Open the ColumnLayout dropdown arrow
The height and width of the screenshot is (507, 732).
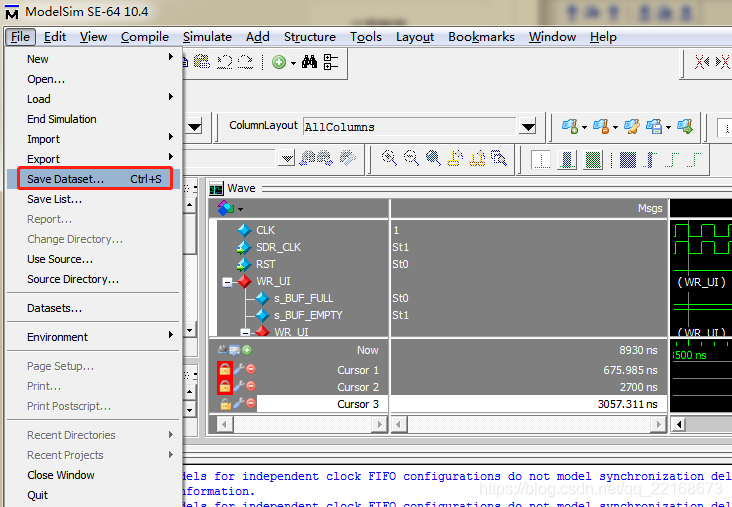(x=528, y=127)
